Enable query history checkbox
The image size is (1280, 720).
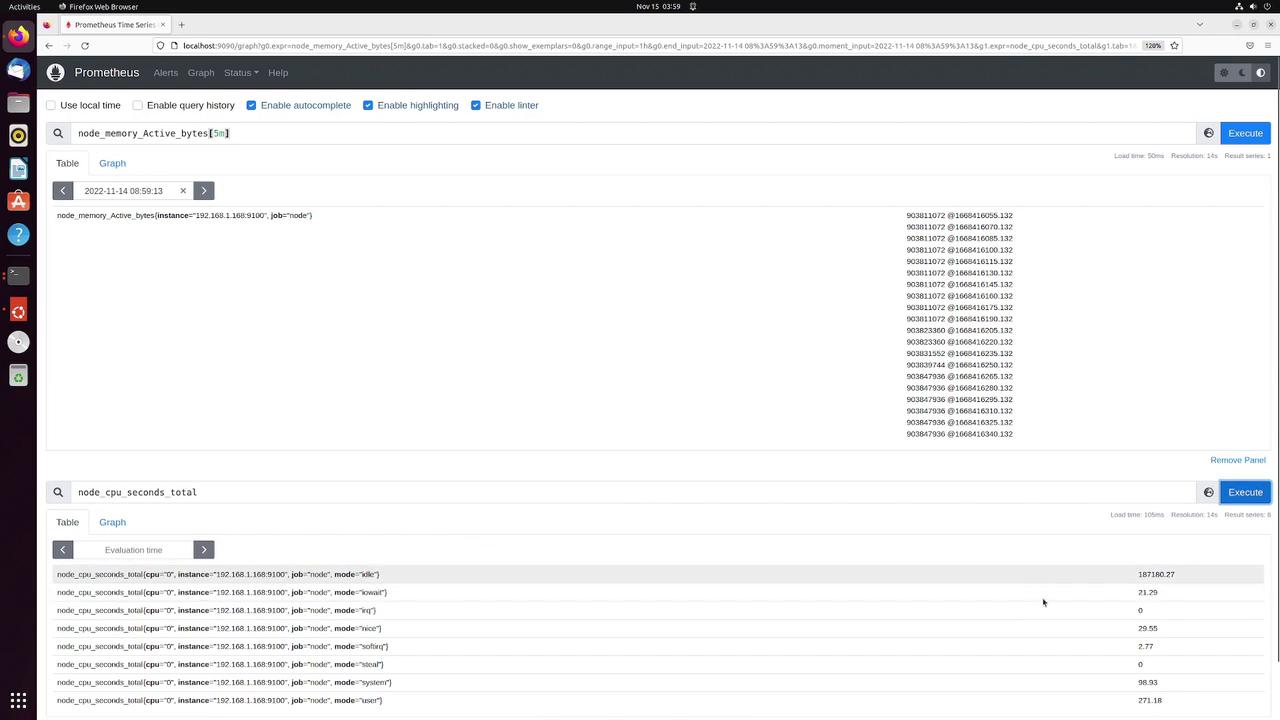click(138, 105)
